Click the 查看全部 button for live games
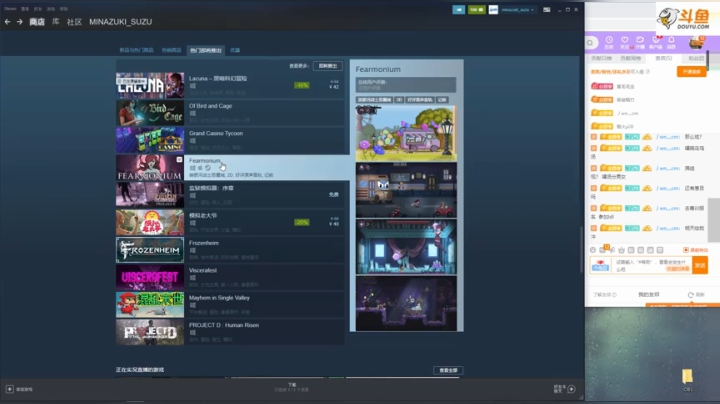Image resolution: width=720 pixels, height=404 pixels. tap(448, 370)
